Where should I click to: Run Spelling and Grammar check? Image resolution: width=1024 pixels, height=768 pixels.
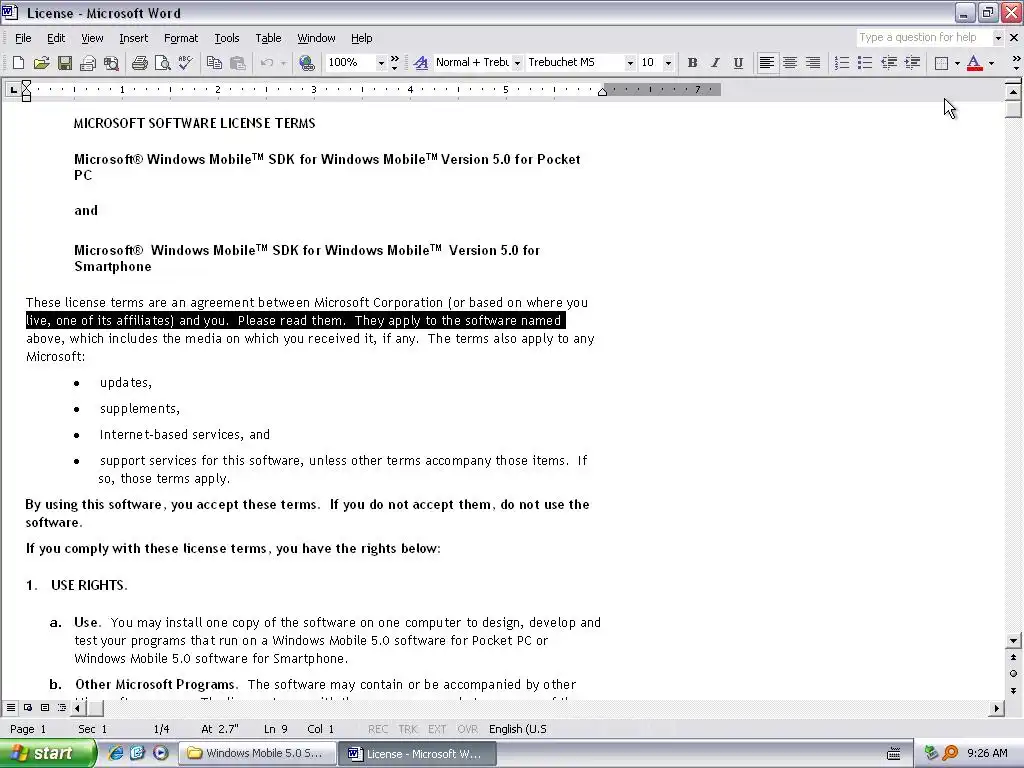[x=185, y=63]
